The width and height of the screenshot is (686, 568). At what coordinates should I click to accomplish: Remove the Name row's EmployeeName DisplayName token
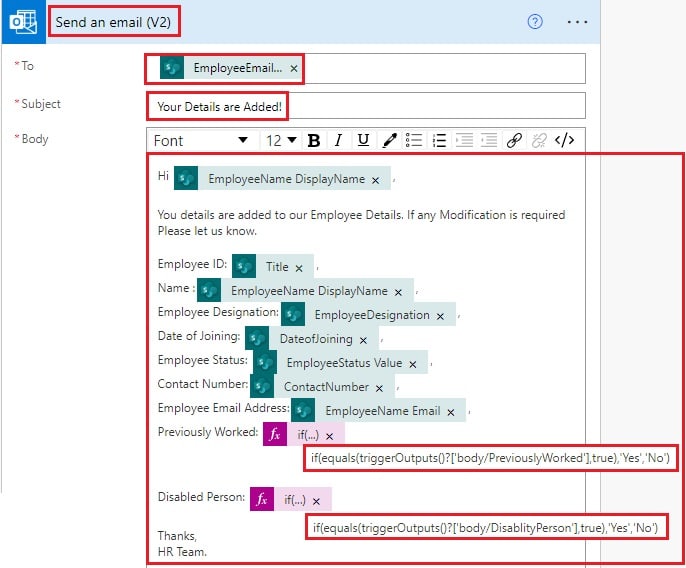(x=398, y=292)
